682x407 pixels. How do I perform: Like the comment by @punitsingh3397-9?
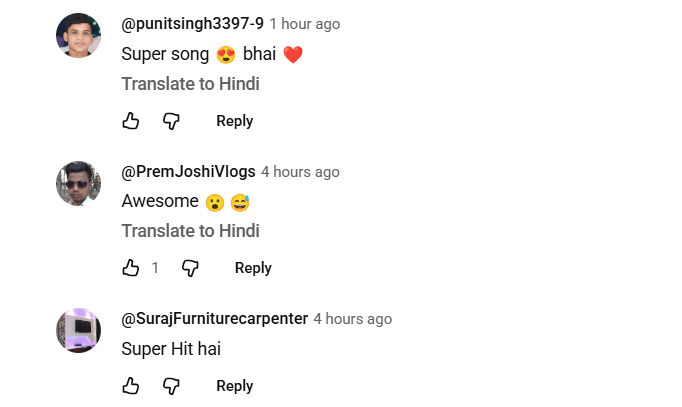click(x=130, y=121)
